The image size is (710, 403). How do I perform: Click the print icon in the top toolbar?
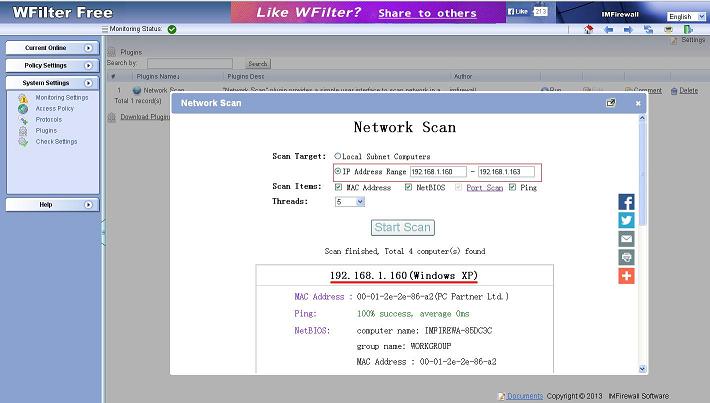click(x=668, y=29)
